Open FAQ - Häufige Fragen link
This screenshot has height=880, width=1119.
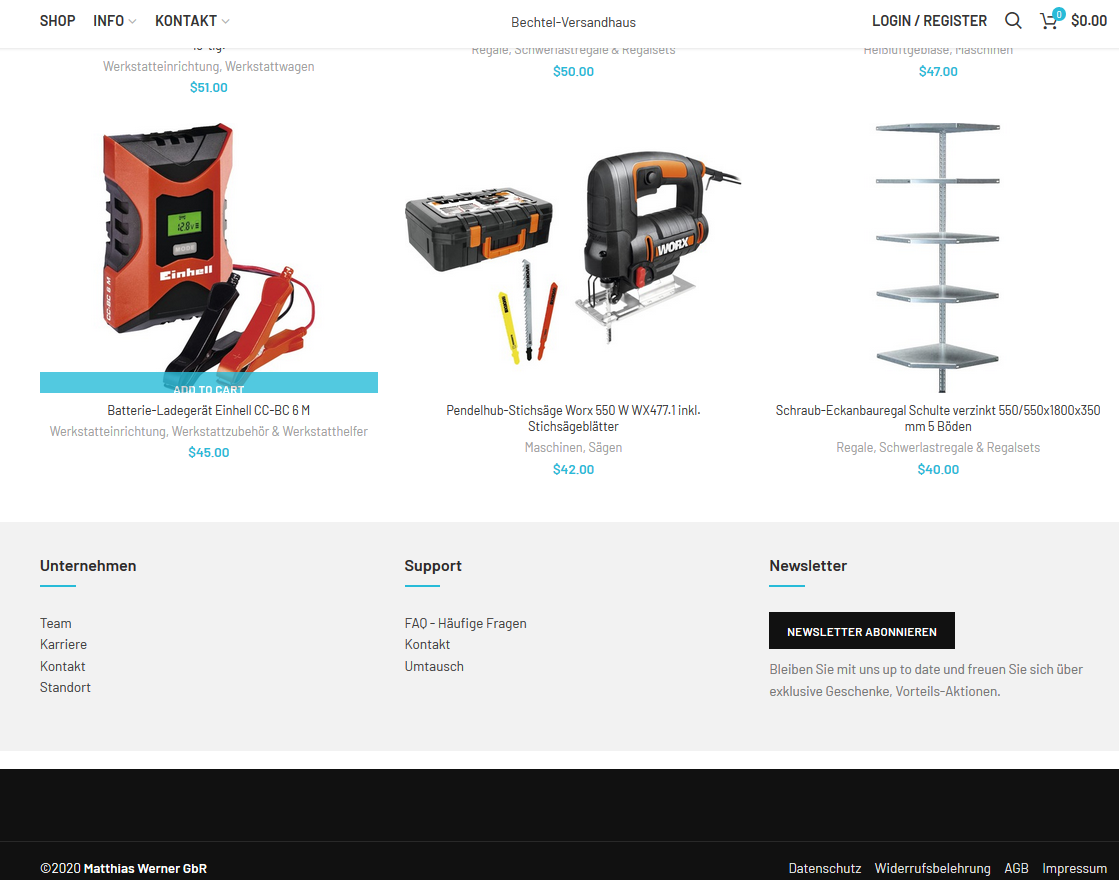click(465, 623)
